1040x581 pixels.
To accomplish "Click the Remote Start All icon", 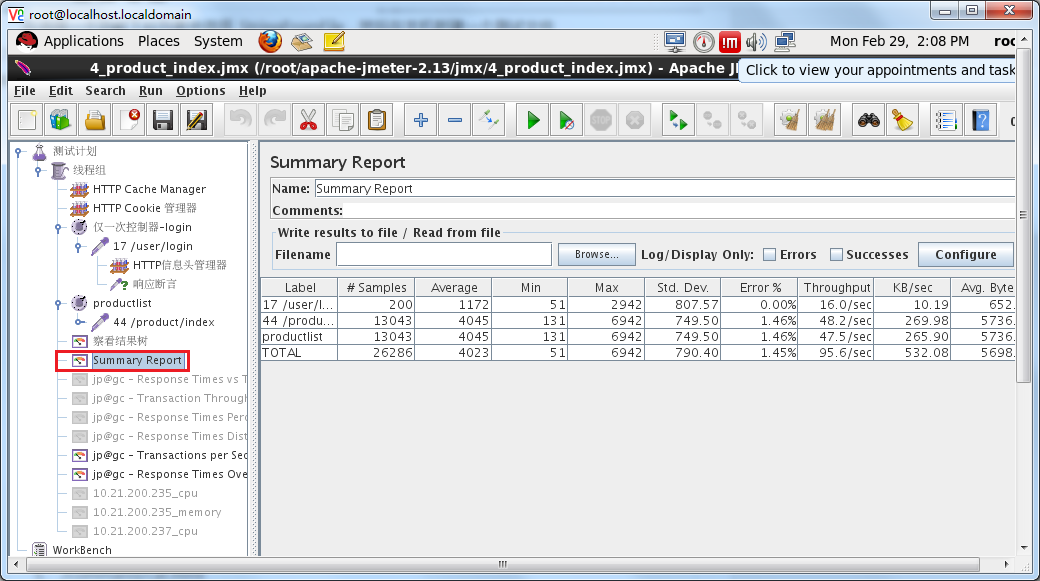I will pyautogui.click(x=678, y=120).
